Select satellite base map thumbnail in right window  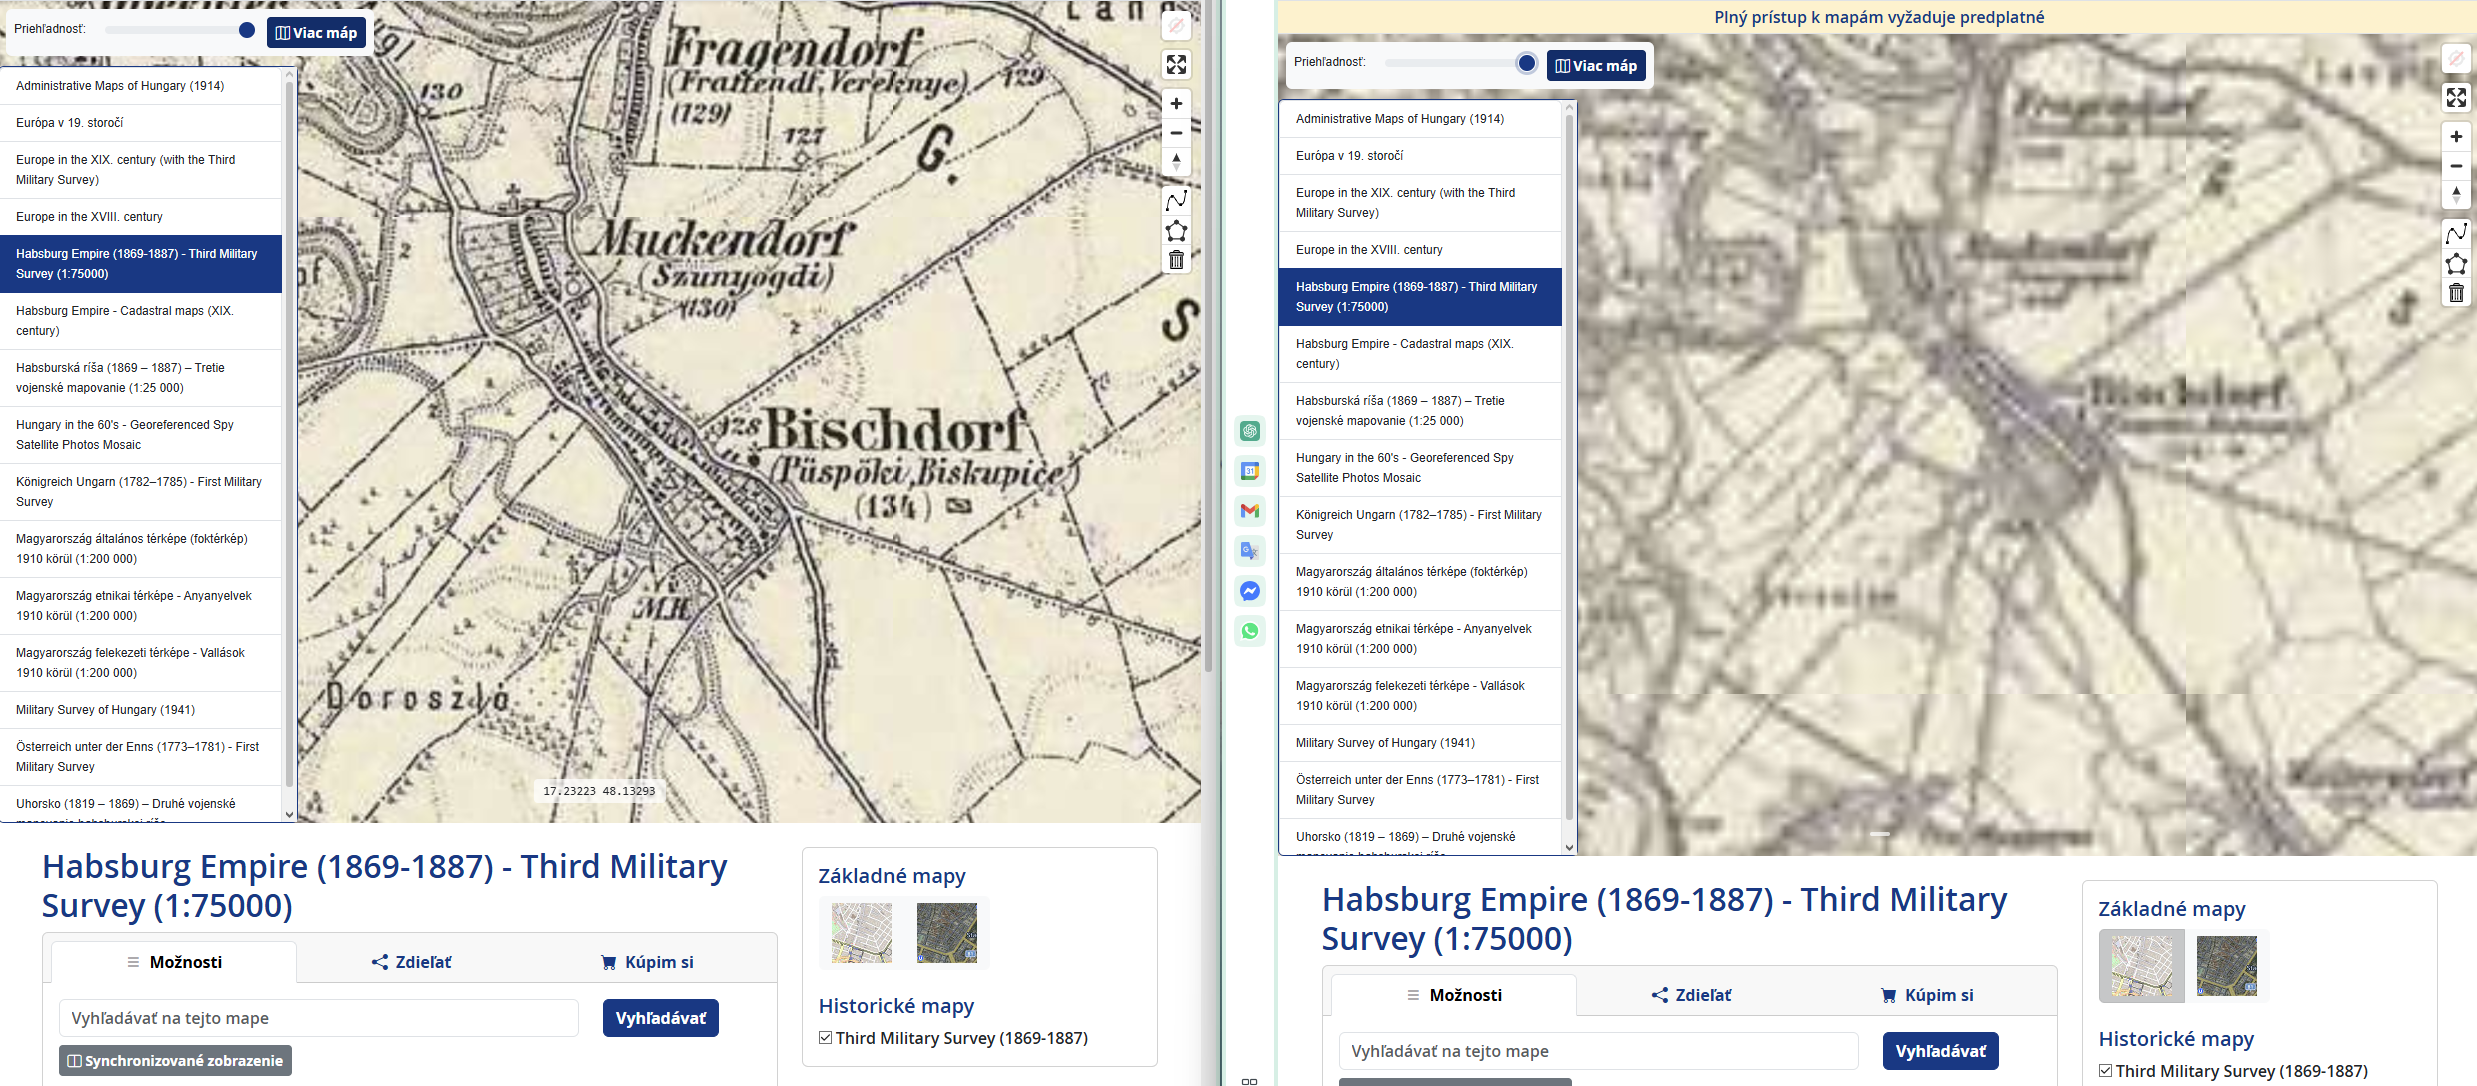[x=2227, y=966]
